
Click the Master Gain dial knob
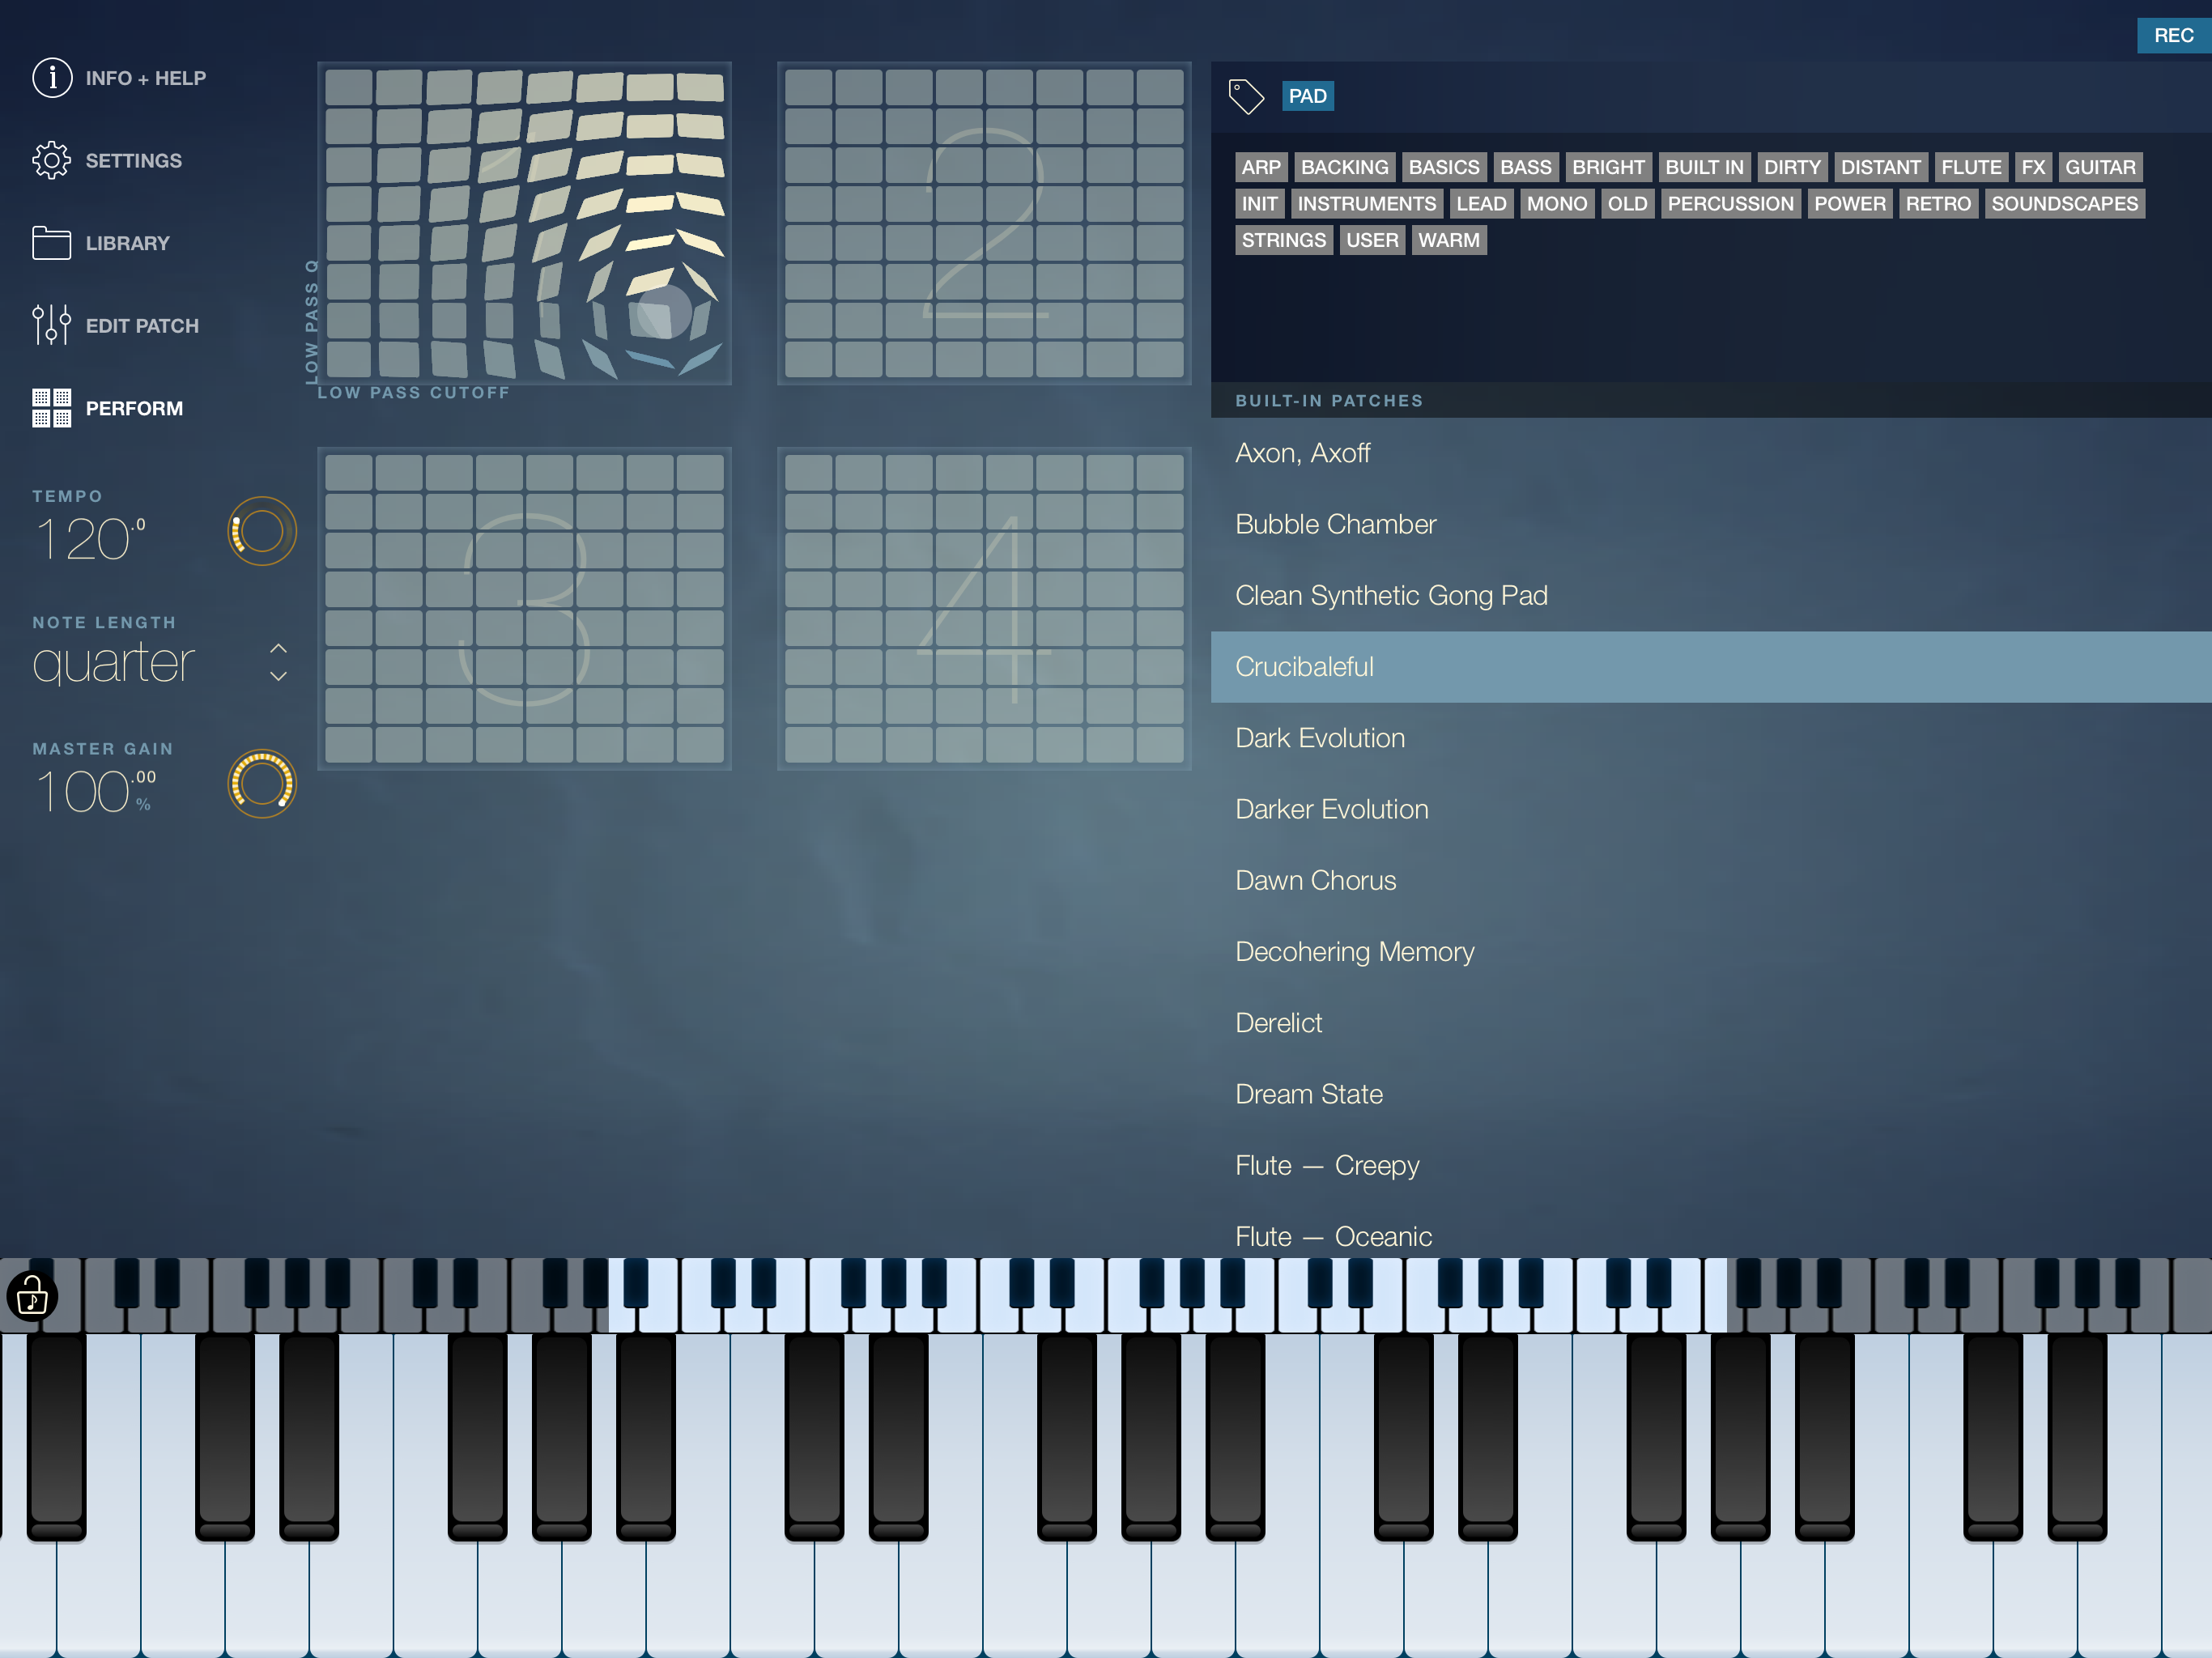click(x=262, y=784)
